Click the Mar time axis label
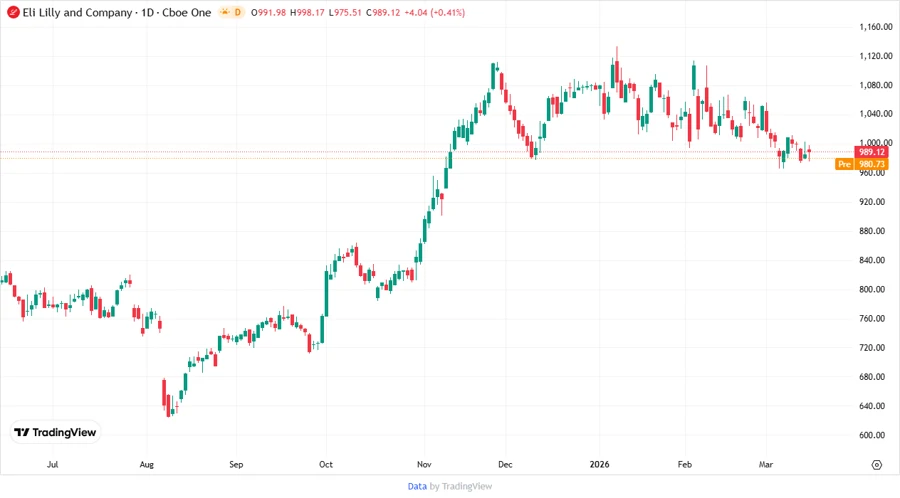Image resolution: width=900 pixels, height=498 pixels. tap(766, 465)
